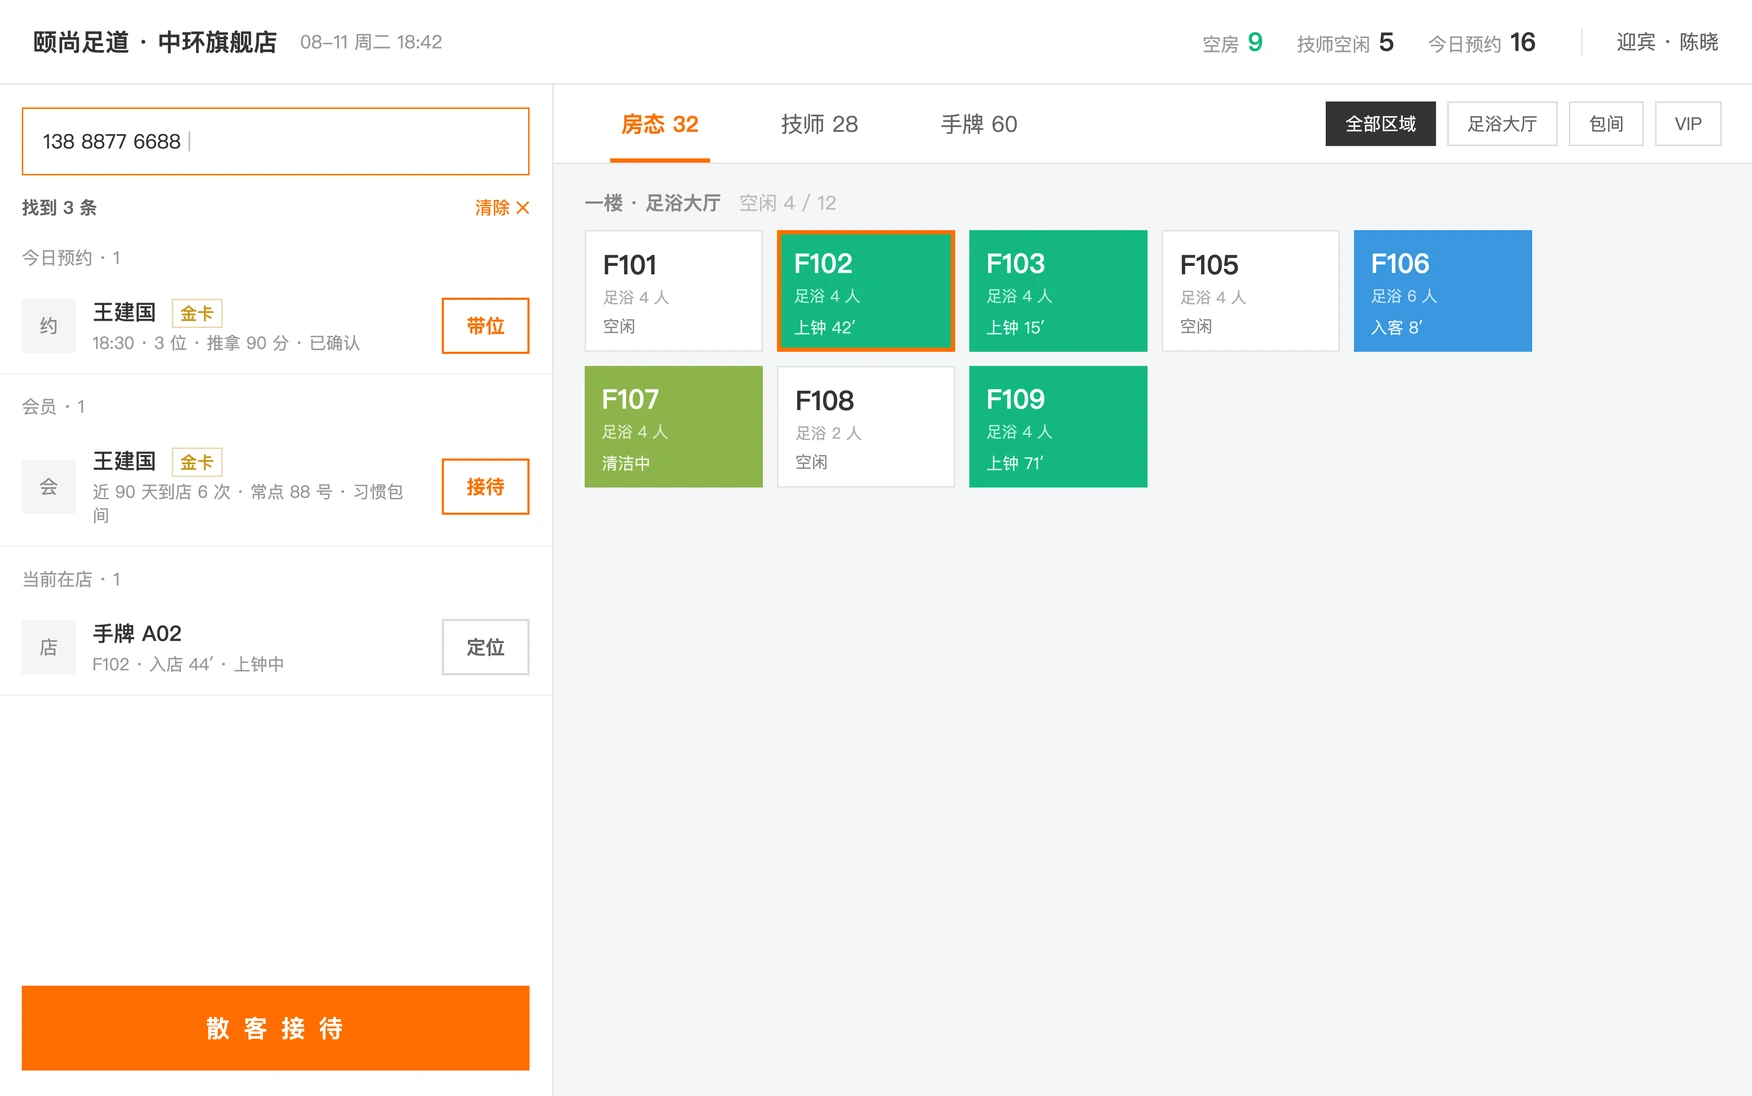This screenshot has width=1752, height=1096.
Task: Open the 技师 28 tab
Action: point(820,124)
